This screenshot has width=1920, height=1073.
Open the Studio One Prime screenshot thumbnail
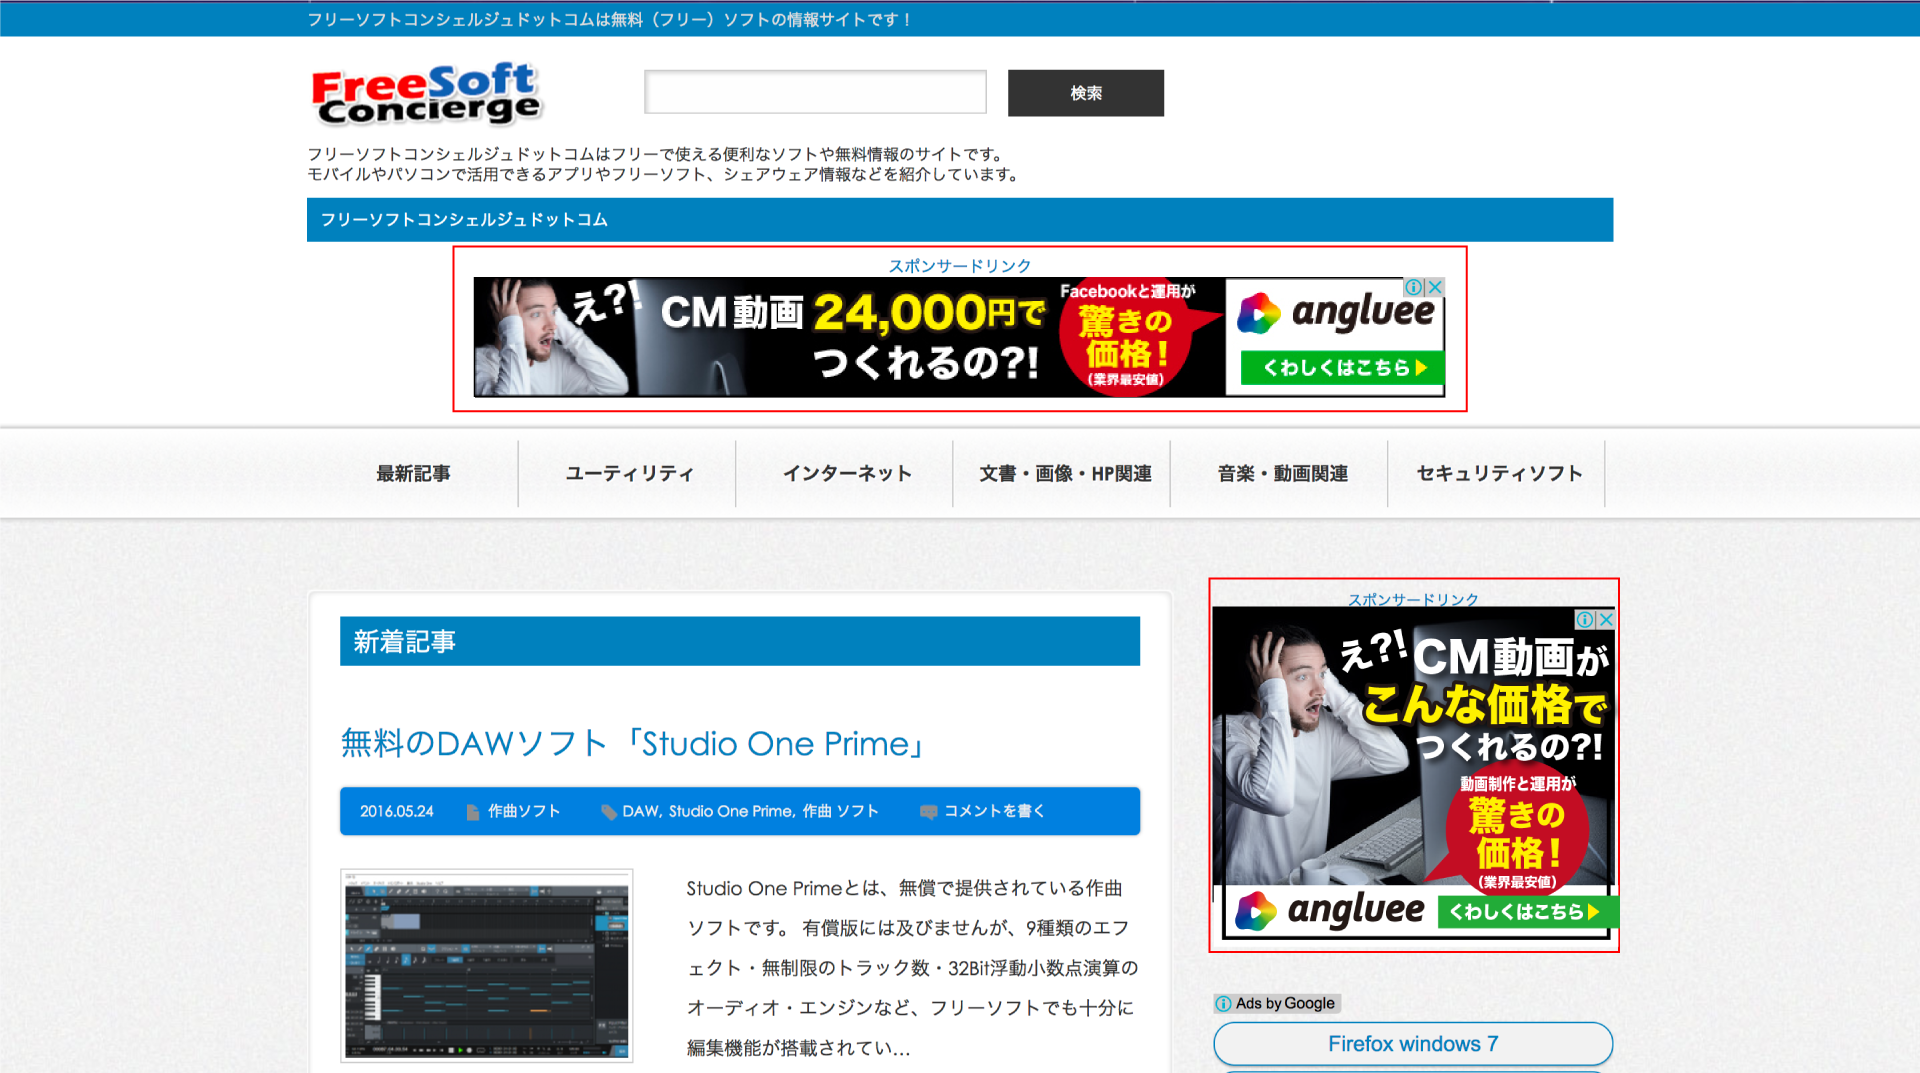point(487,965)
